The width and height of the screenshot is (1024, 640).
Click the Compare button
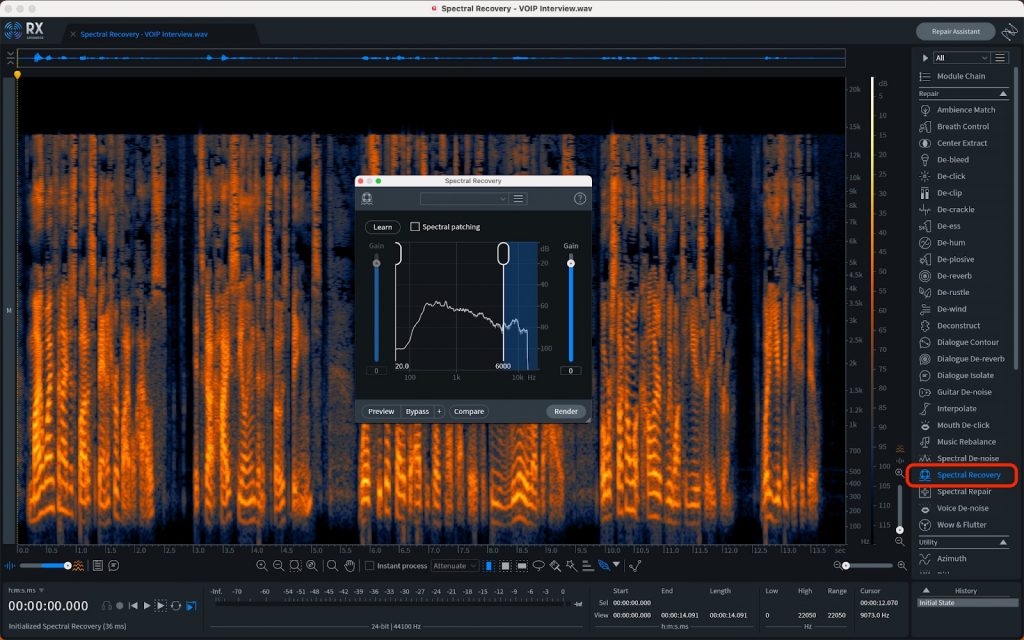469,411
